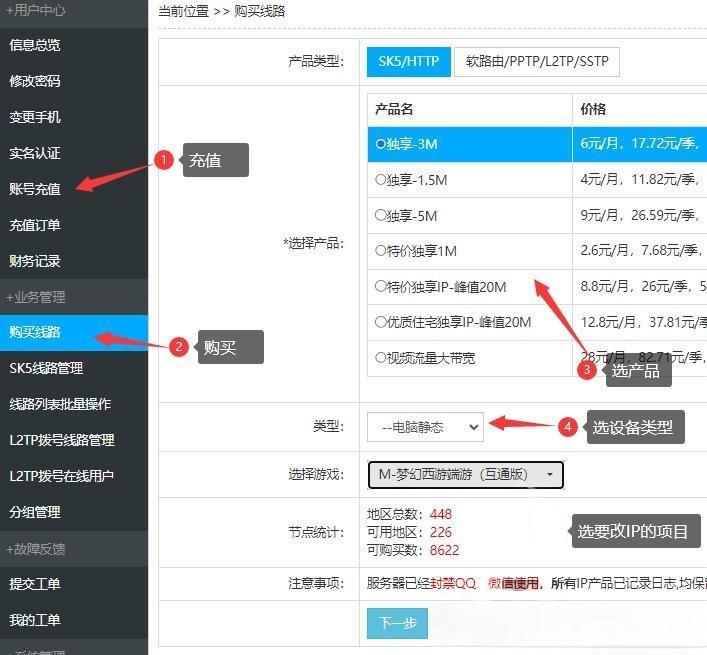Open SK5线路管理 menu item
Screen dimensions: 707x655
click(x=46, y=368)
